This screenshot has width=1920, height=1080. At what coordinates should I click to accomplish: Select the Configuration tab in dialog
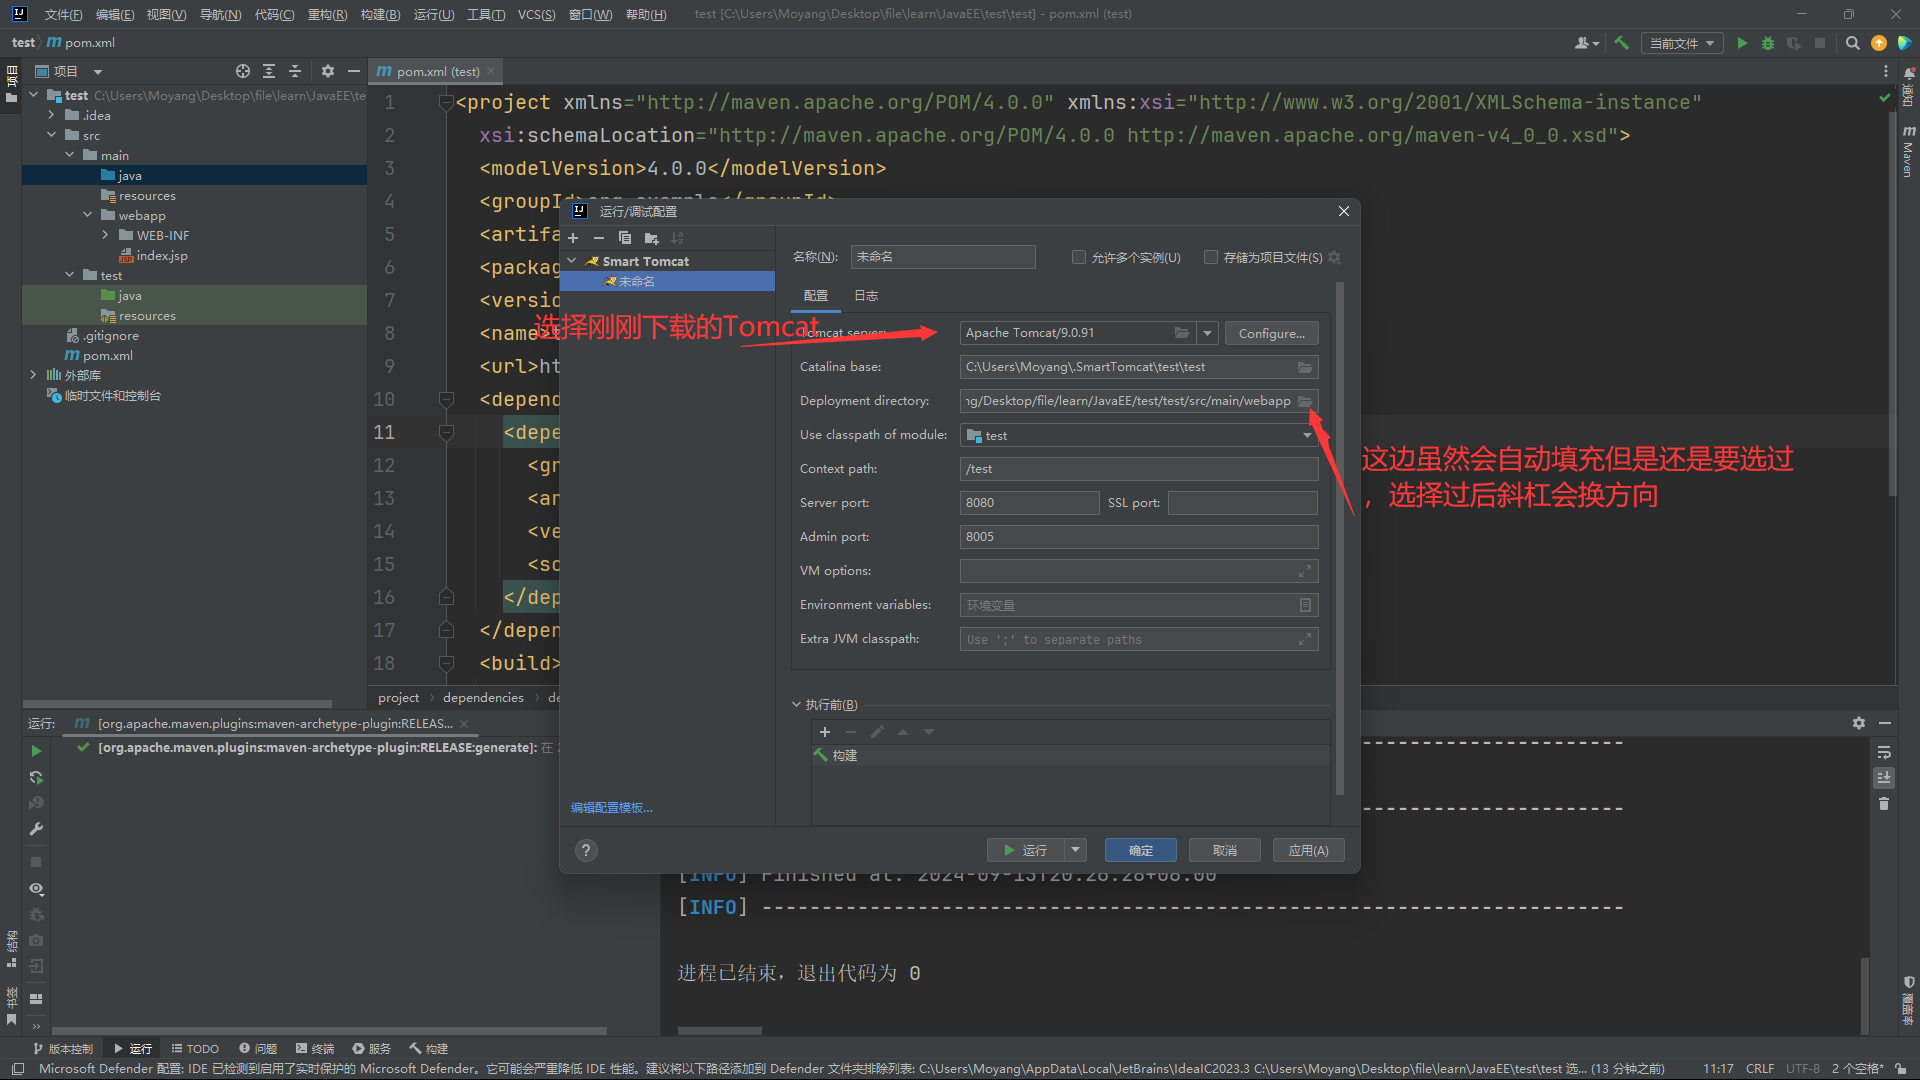[816, 296]
